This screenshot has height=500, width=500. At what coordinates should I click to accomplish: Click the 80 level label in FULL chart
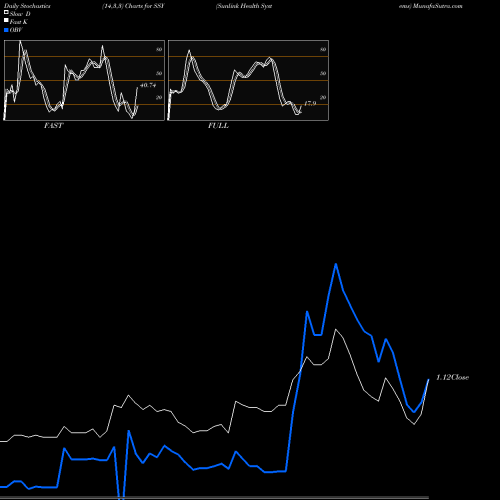[x=323, y=49]
